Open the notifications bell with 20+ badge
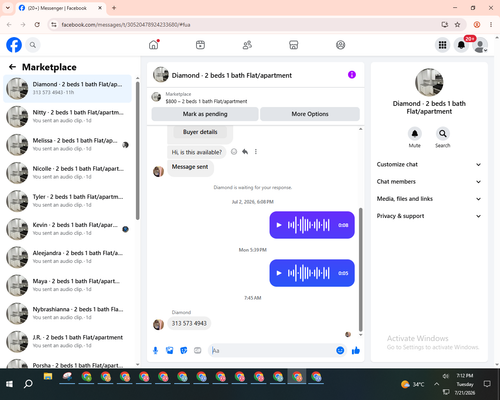 coord(461,45)
